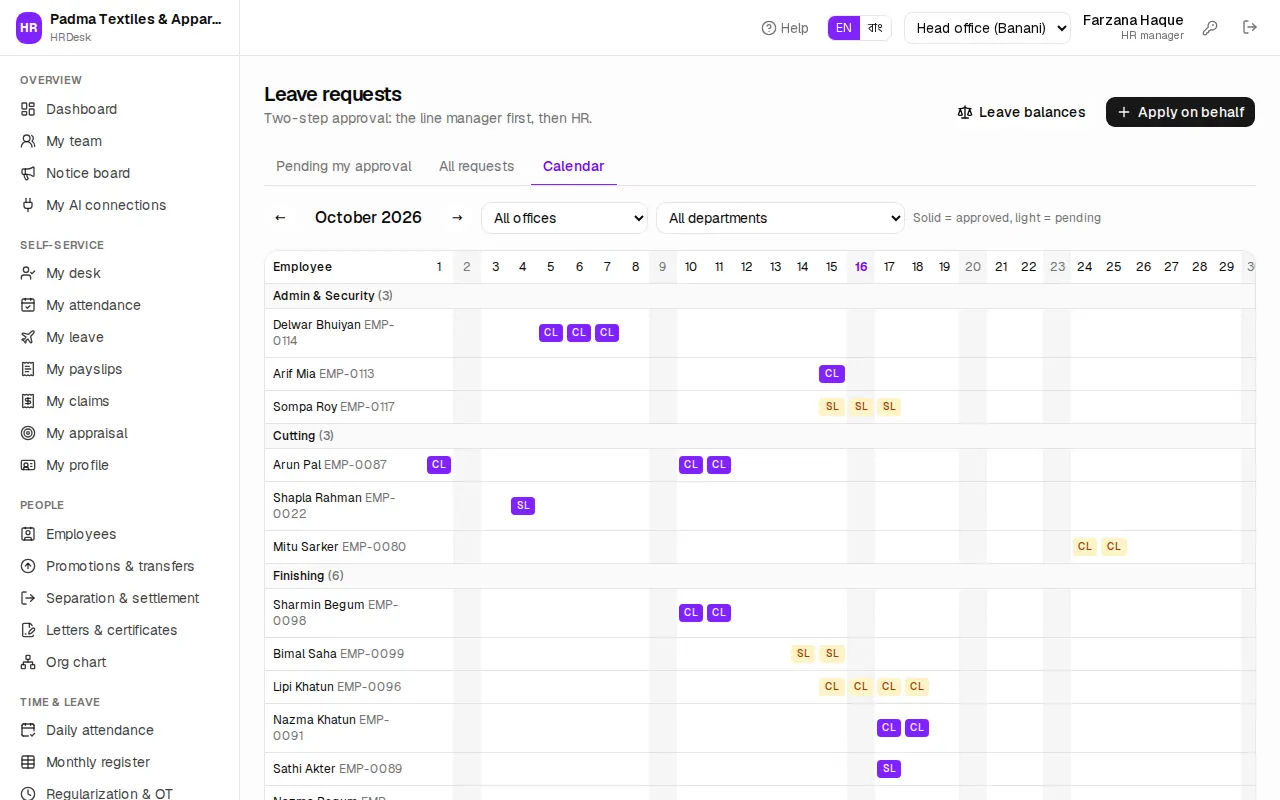Screen dimensions: 1280x800
Task: Switch language to বাং (Bangla)
Action: pyautogui.click(x=876, y=28)
